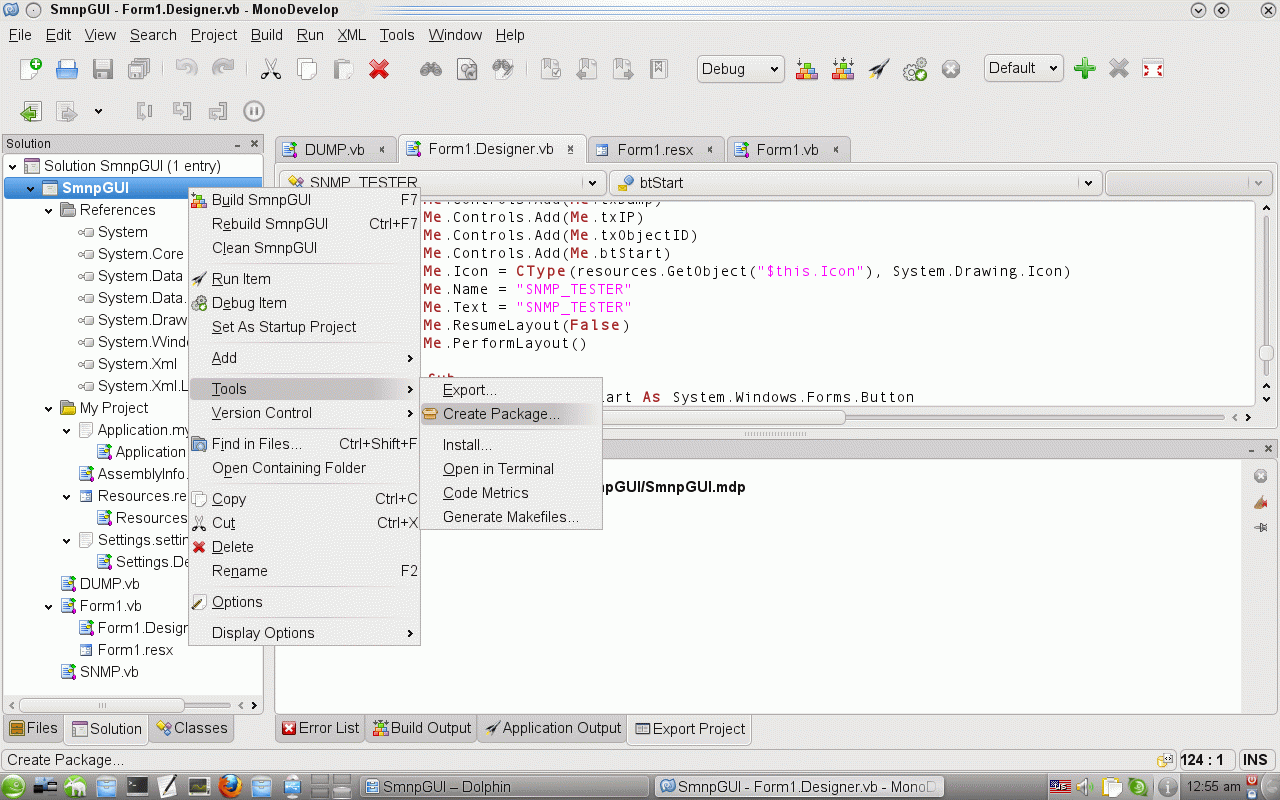
Task: Open the Build Output tab
Action: (x=421, y=729)
